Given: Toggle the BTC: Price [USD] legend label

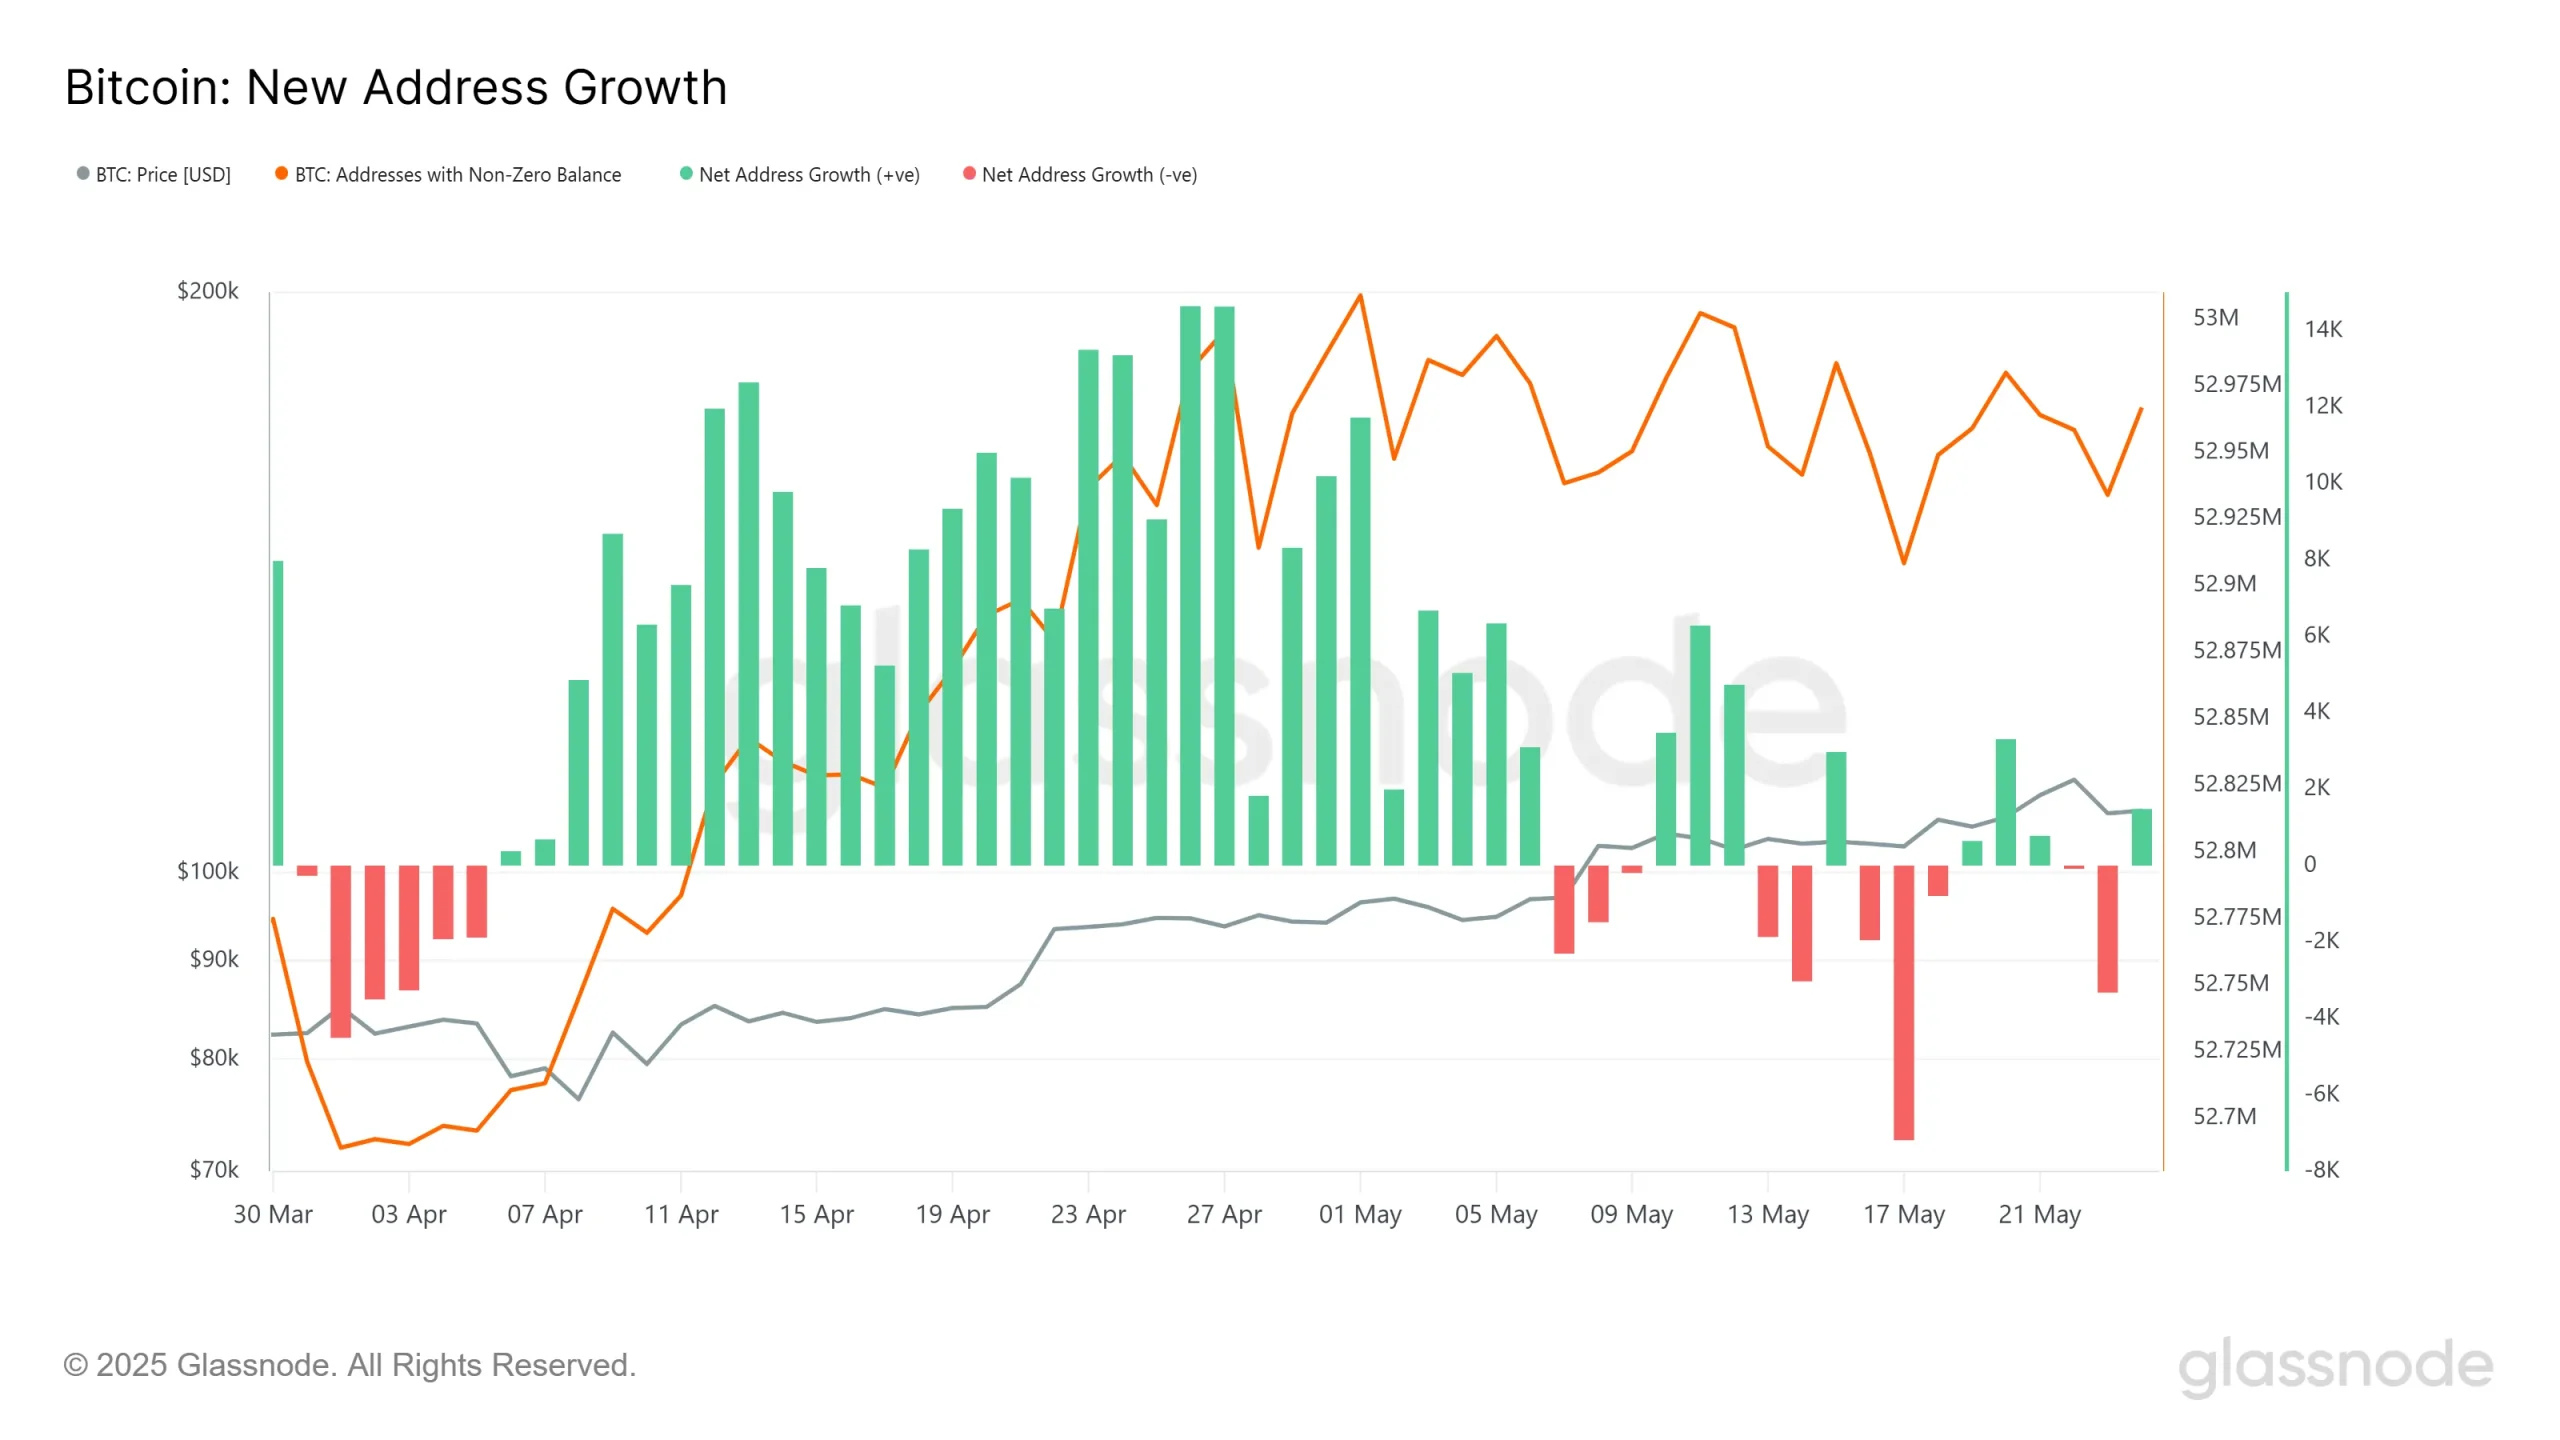Looking at the screenshot, I should (163, 175).
